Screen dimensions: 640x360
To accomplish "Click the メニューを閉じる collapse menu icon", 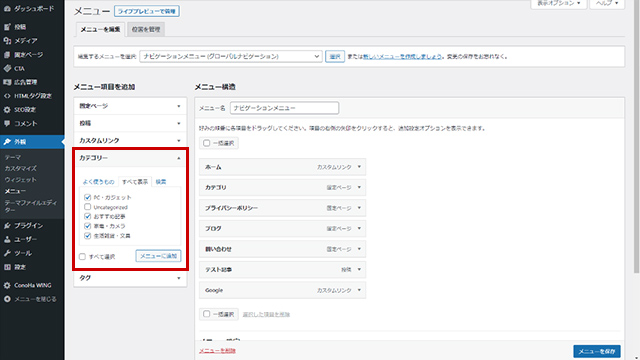I will (x=7, y=299).
